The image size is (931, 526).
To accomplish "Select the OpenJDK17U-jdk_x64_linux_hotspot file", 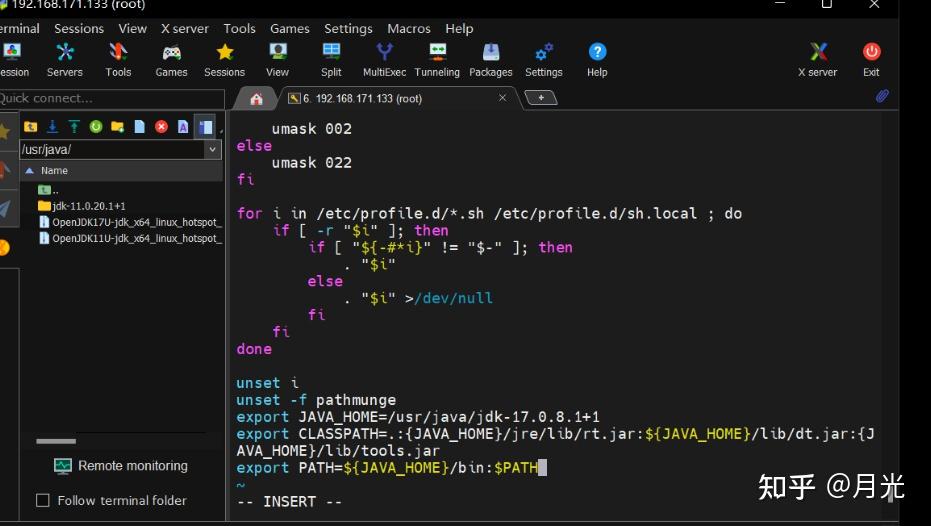I will (130, 222).
